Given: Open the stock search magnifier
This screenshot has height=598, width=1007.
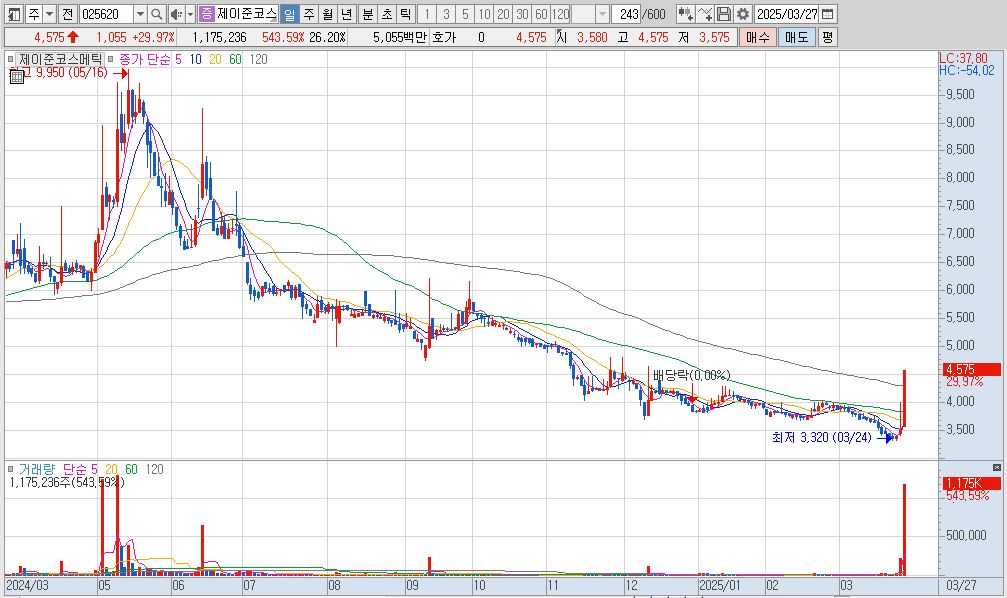Looking at the screenshot, I should pos(157,13).
